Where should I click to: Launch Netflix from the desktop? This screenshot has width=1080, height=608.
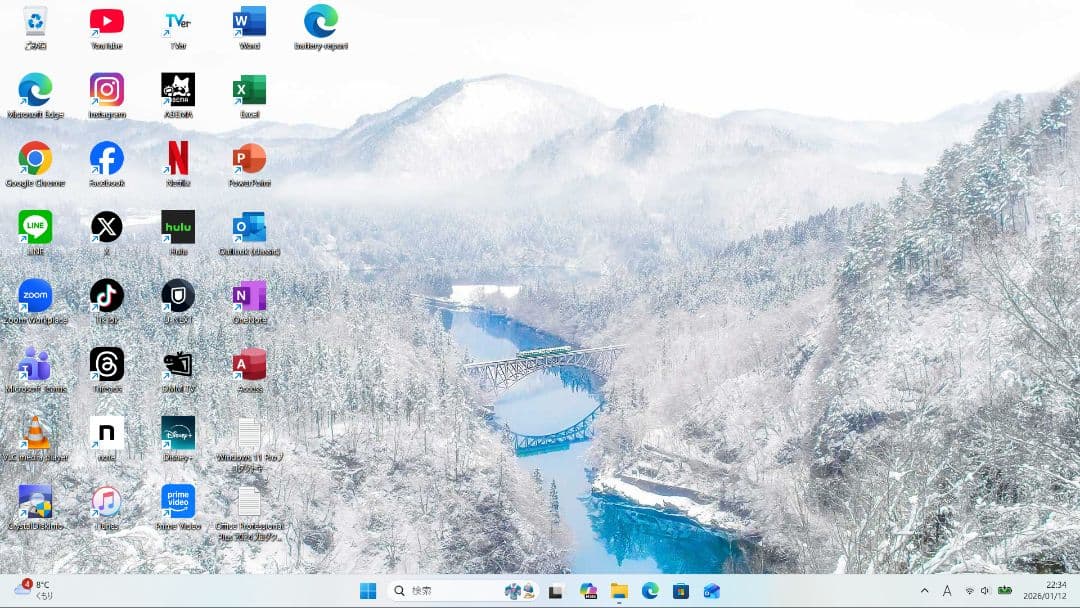[177, 160]
